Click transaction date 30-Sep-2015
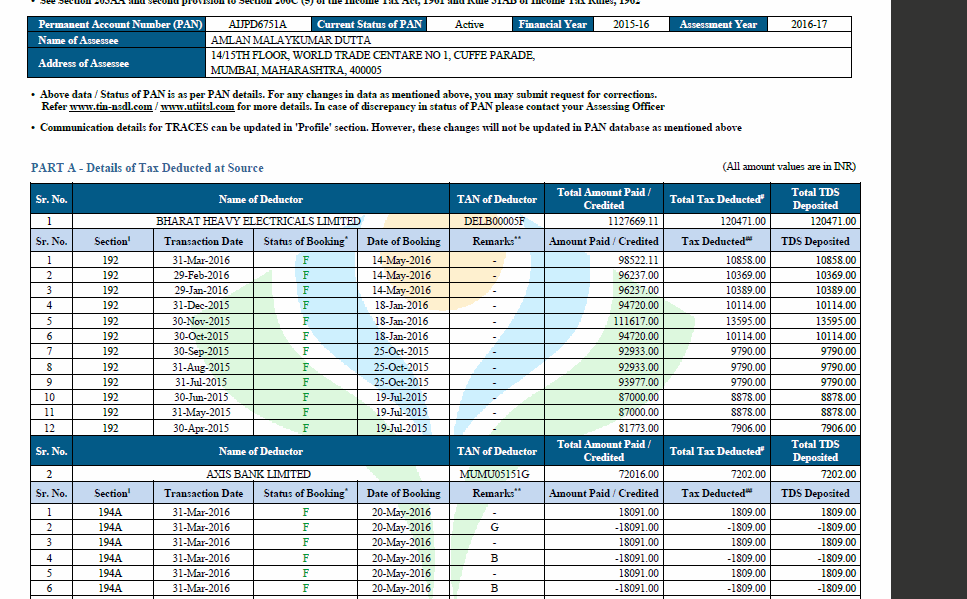This screenshot has width=967, height=599. (201, 351)
